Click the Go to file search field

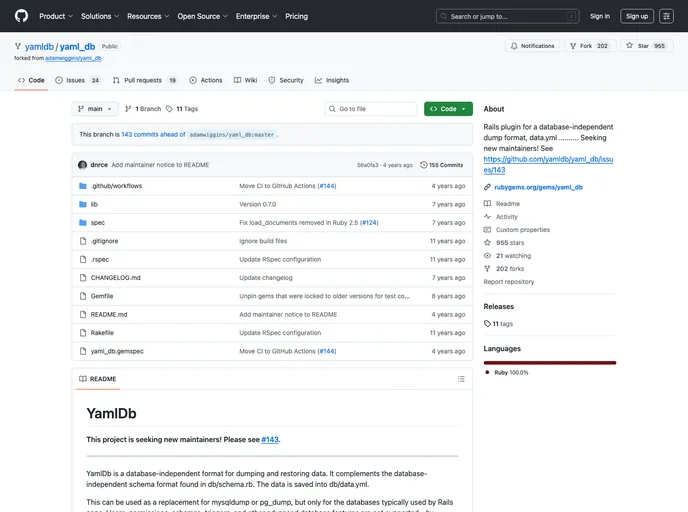point(371,109)
